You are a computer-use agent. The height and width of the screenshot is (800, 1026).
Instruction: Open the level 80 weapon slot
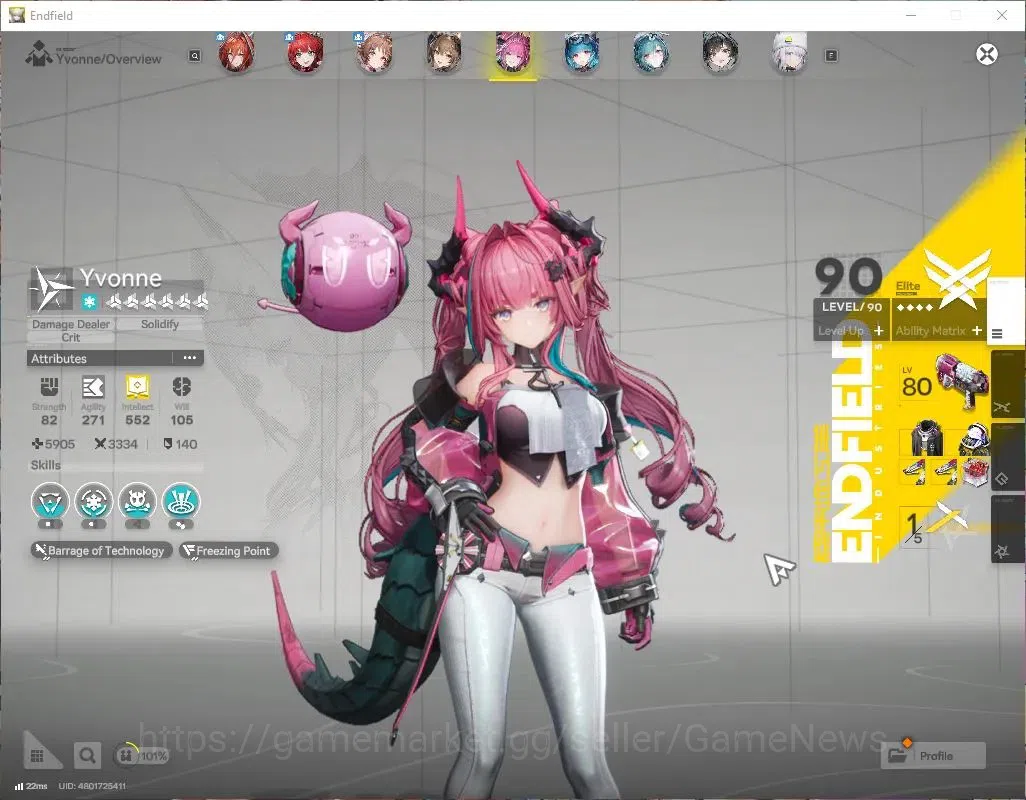pos(944,382)
